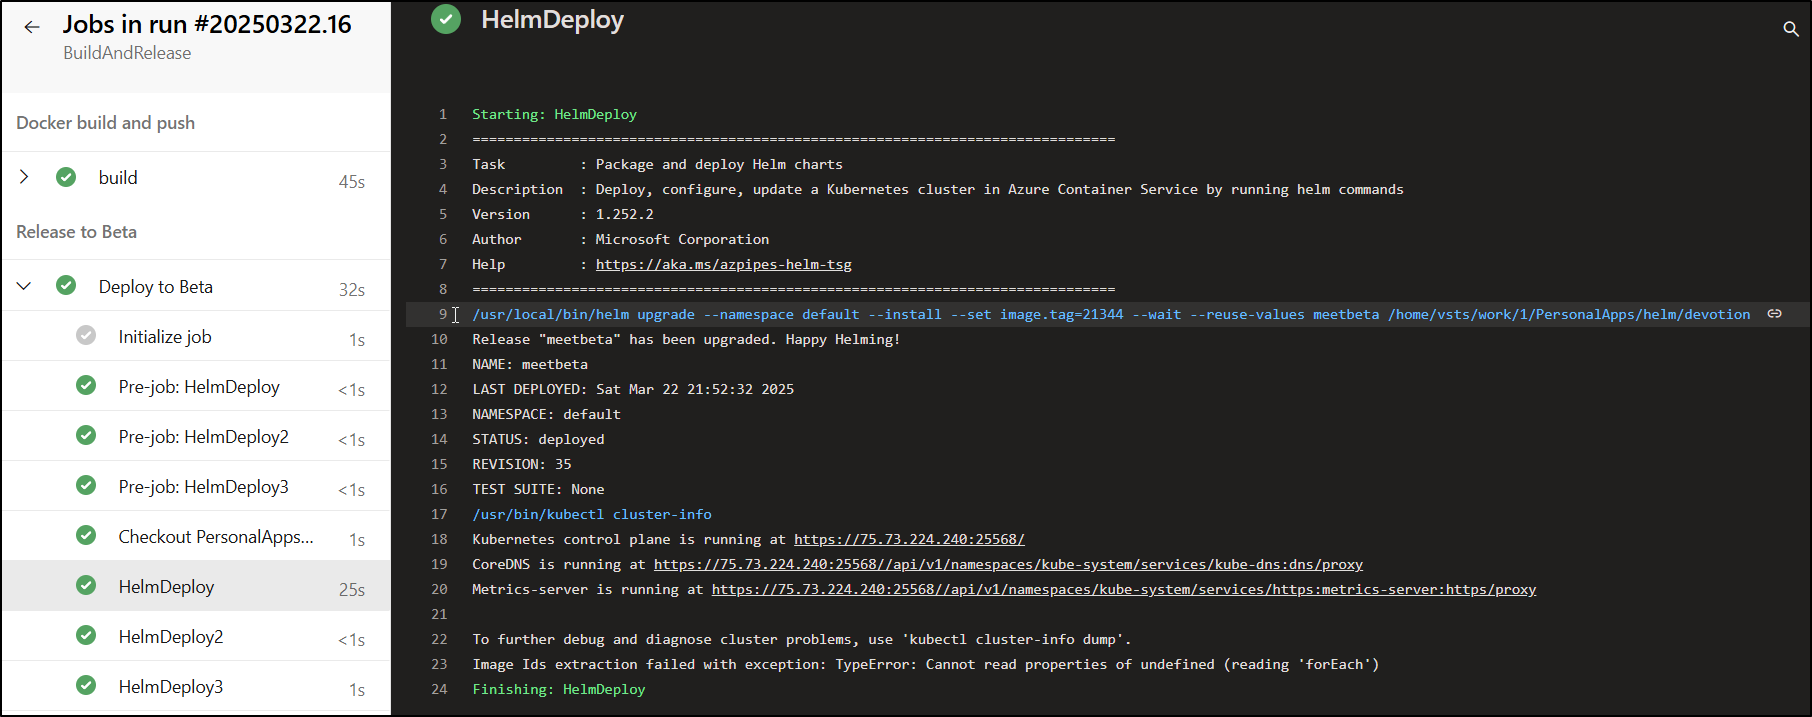Click the 'REVISION: 35' log line
The width and height of the screenshot is (1812, 717).
pos(522,464)
